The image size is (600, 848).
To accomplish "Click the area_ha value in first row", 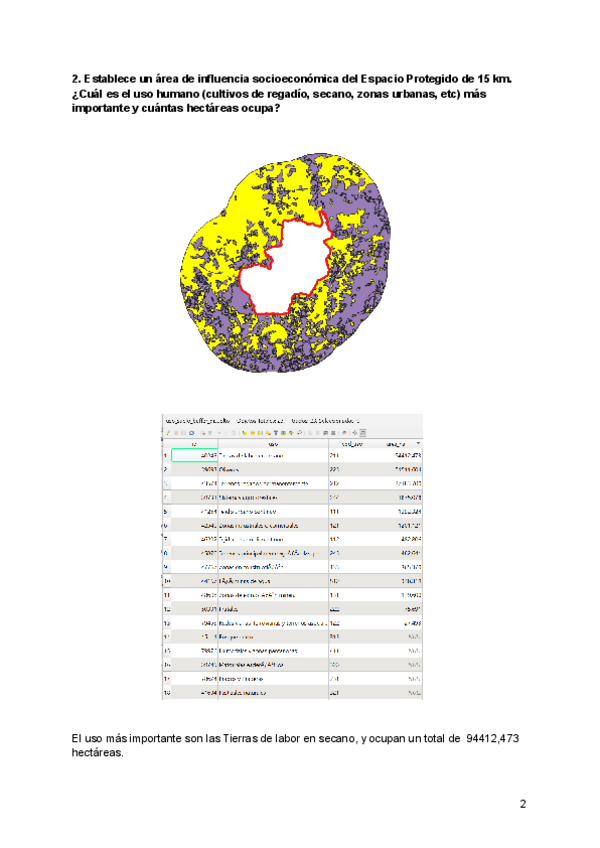I will pyautogui.click(x=402, y=455).
